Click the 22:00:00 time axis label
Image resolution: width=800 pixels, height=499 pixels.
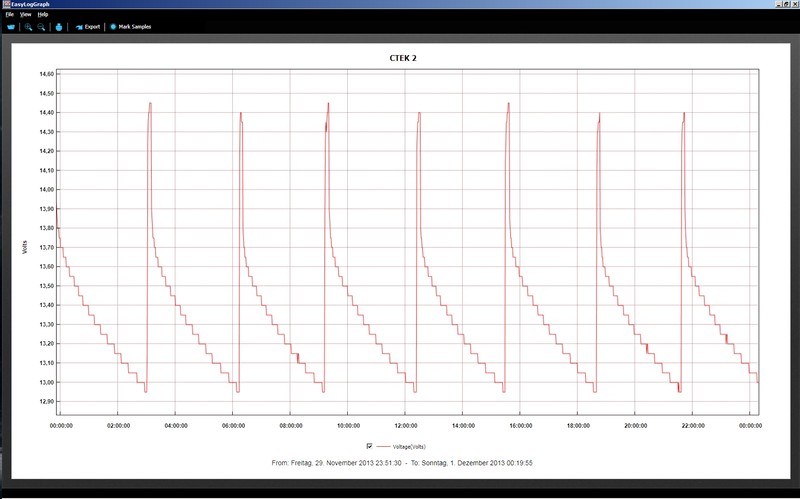click(692, 425)
